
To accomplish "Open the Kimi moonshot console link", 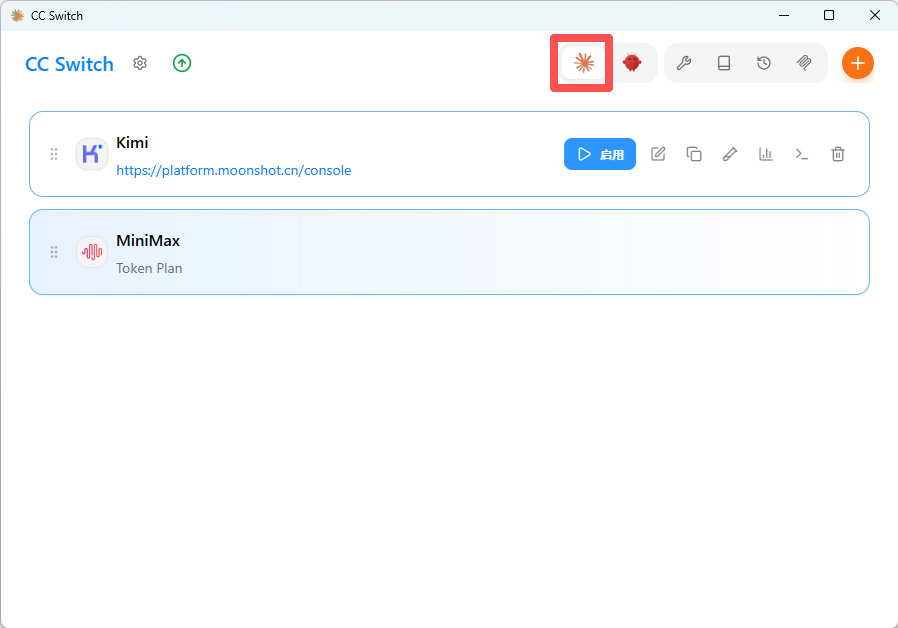I will (x=233, y=170).
